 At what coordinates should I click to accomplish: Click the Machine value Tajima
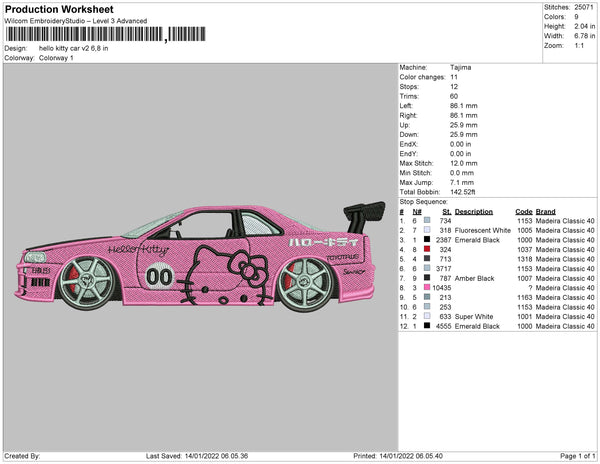click(461, 68)
